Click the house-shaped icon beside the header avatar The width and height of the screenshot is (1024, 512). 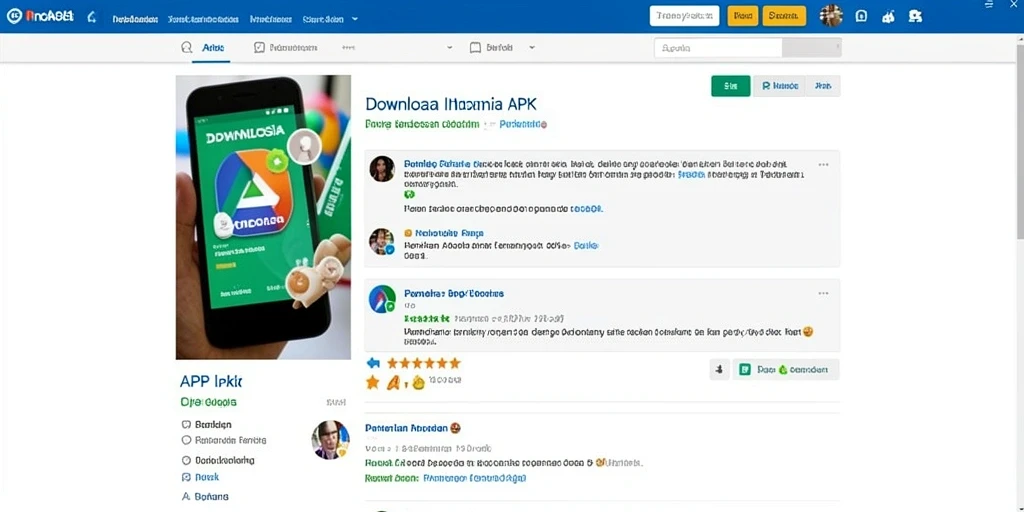[861, 16]
